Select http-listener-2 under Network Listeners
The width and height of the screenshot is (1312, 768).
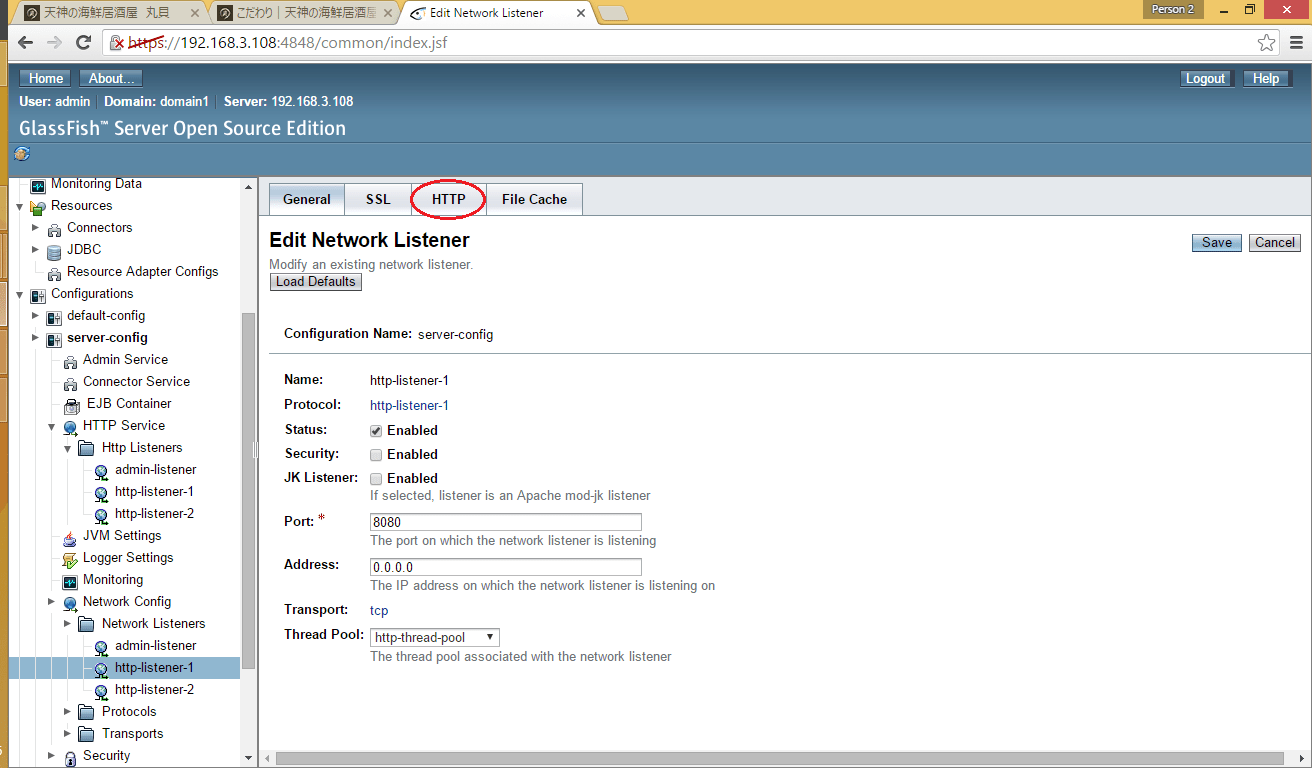point(154,690)
